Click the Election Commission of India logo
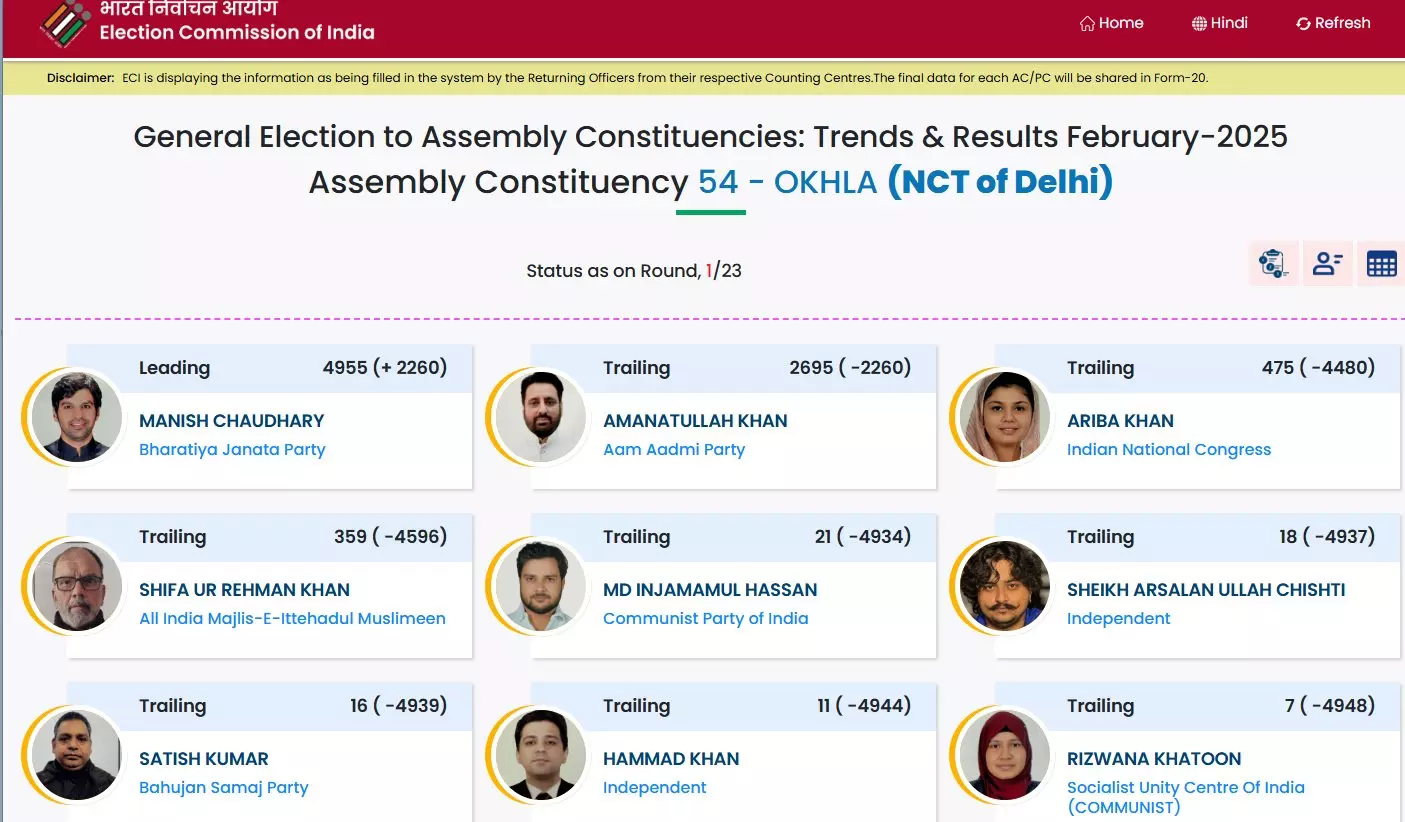1405x822 pixels. (x=66, y=24)
